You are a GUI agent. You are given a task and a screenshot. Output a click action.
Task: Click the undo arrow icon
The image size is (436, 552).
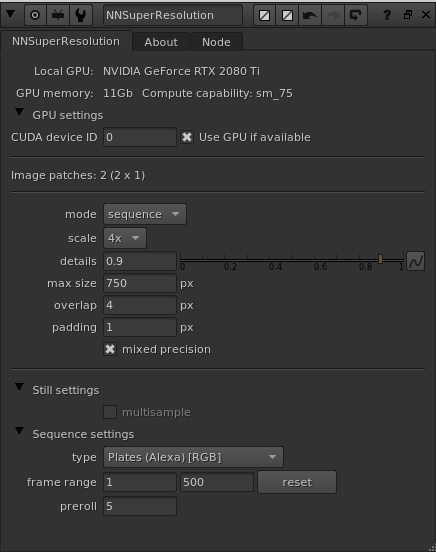pos(310,15)
